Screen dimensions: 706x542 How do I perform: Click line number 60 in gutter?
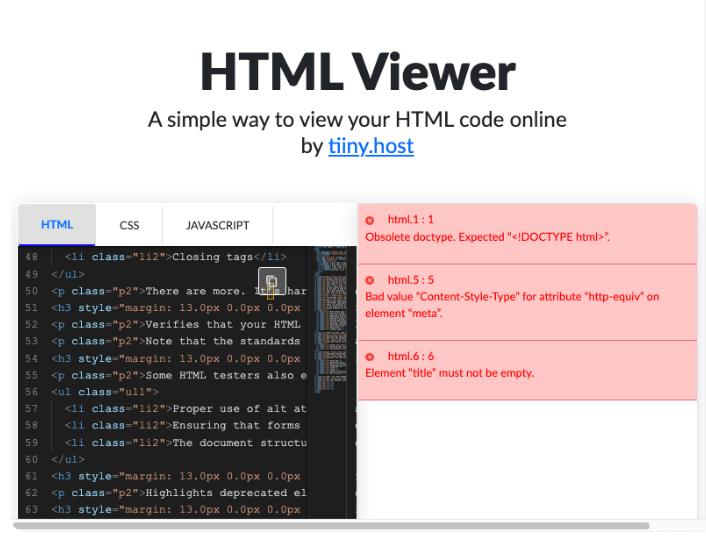click(32, 460)
